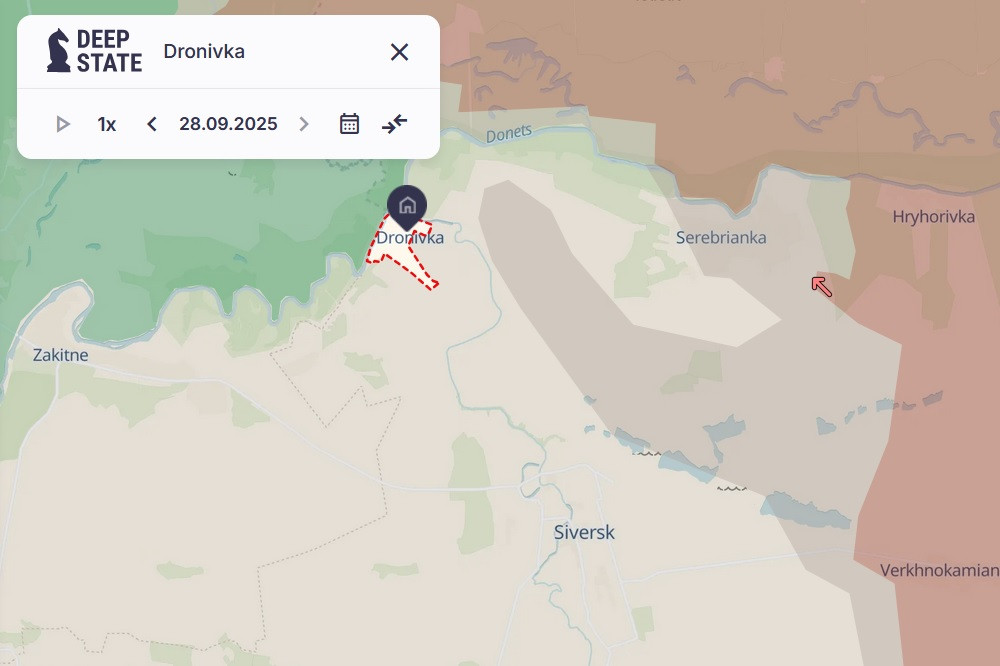Click the DeepState knight logo
Screen dimensions: 1000x666
tap(59, 50)
